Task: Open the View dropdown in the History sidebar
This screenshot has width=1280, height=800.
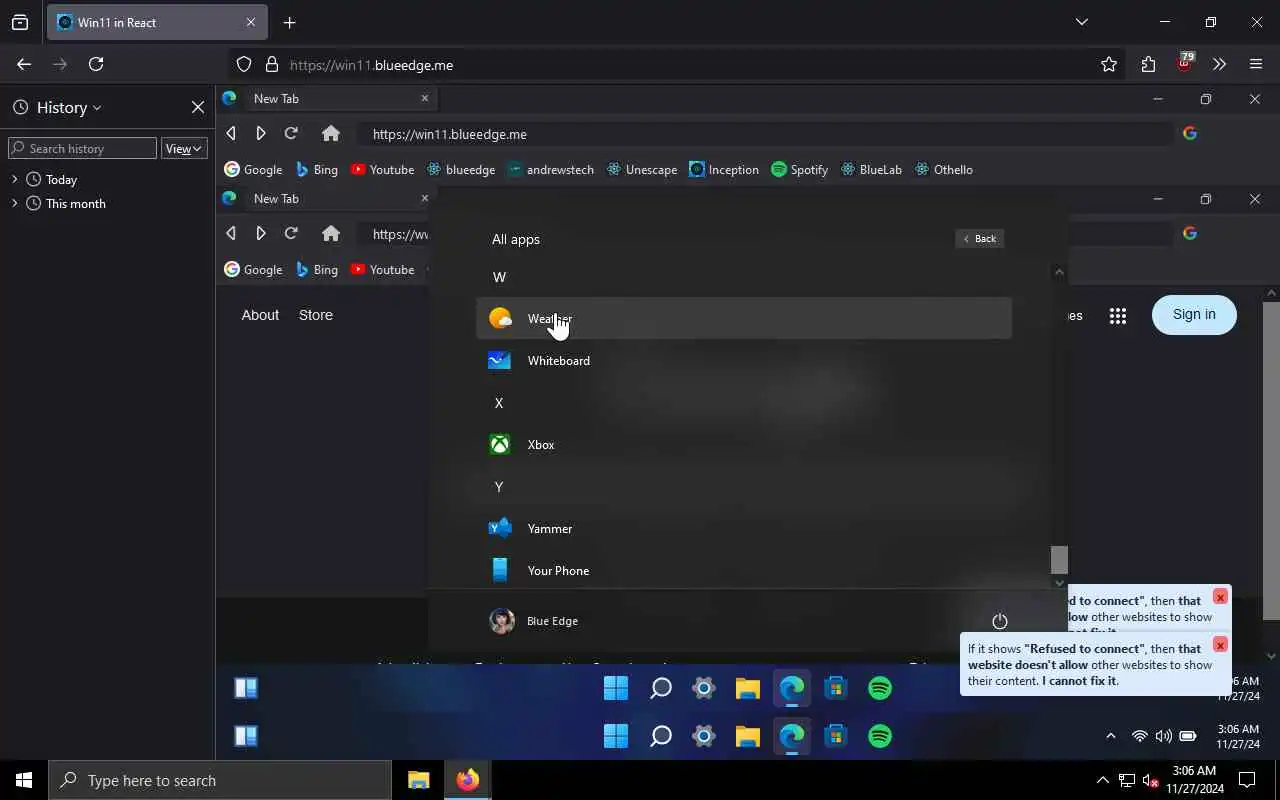Action: pyautogui.click(x=184, y=148)
